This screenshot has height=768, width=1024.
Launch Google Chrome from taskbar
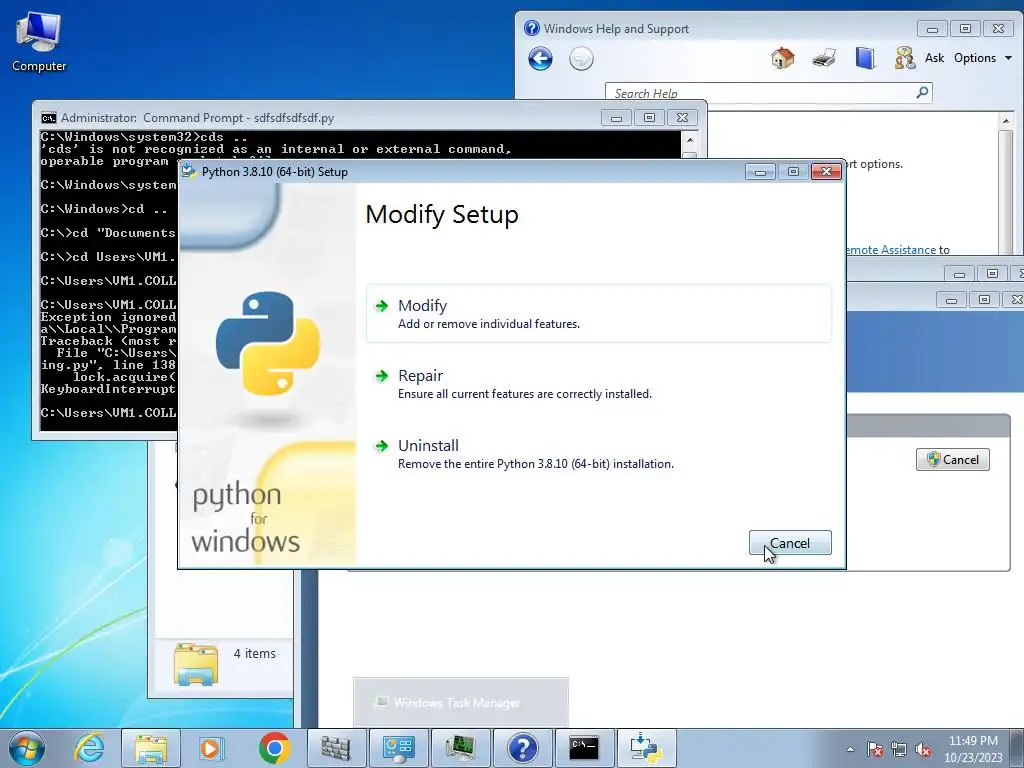point(274,748)
